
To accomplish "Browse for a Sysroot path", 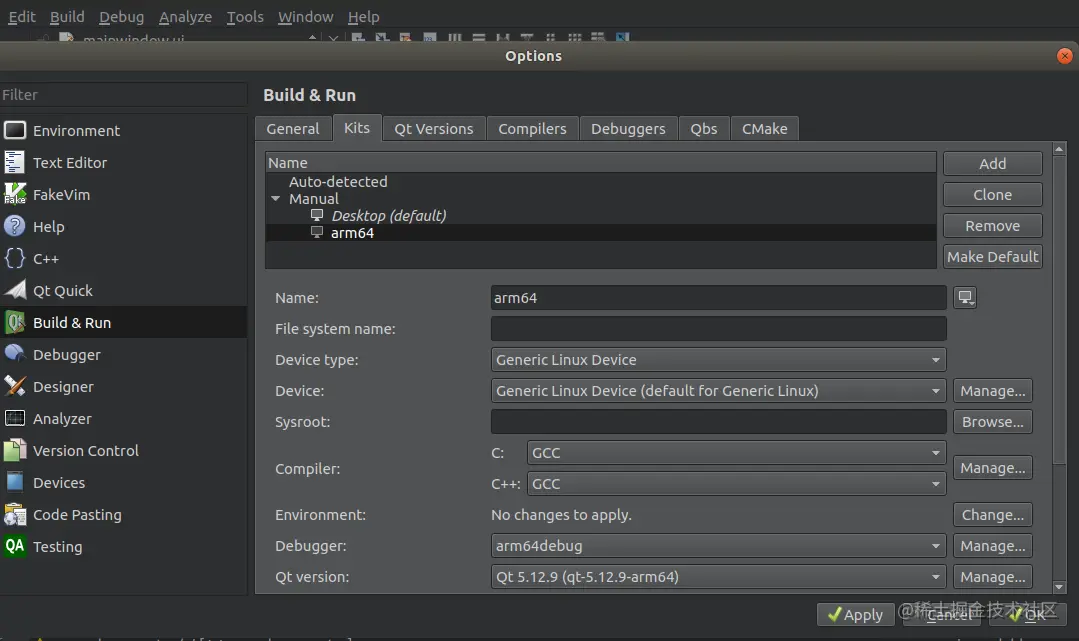I will (x=992, y=421).
